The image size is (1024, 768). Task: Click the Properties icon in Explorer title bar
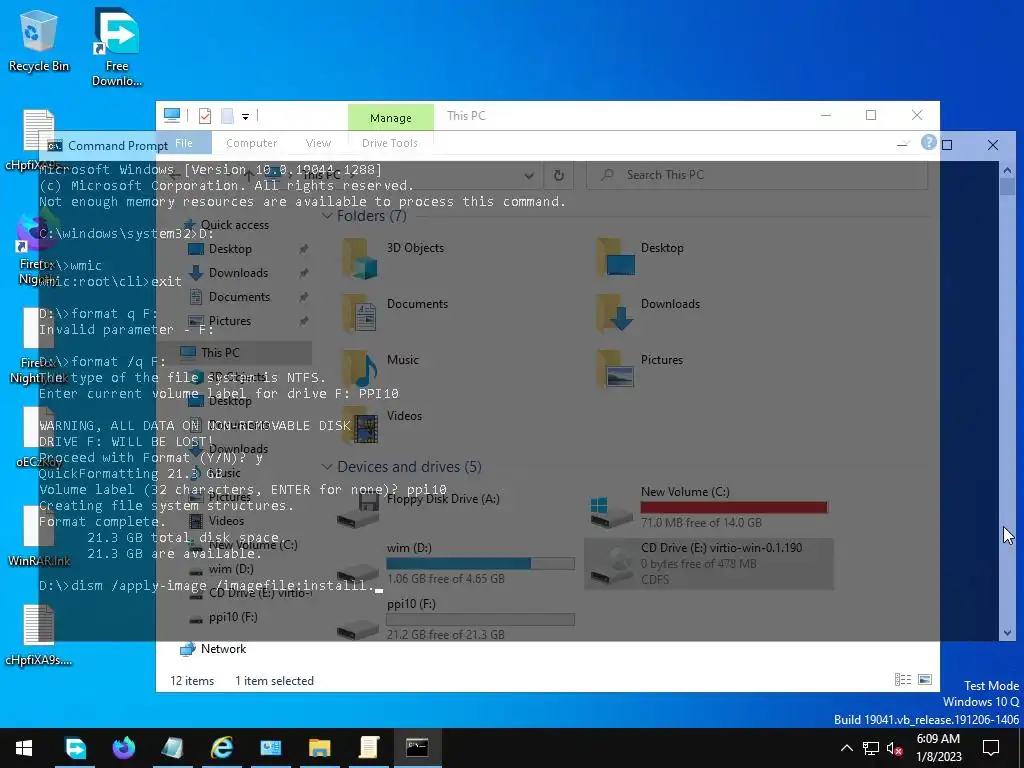point(205,116)
